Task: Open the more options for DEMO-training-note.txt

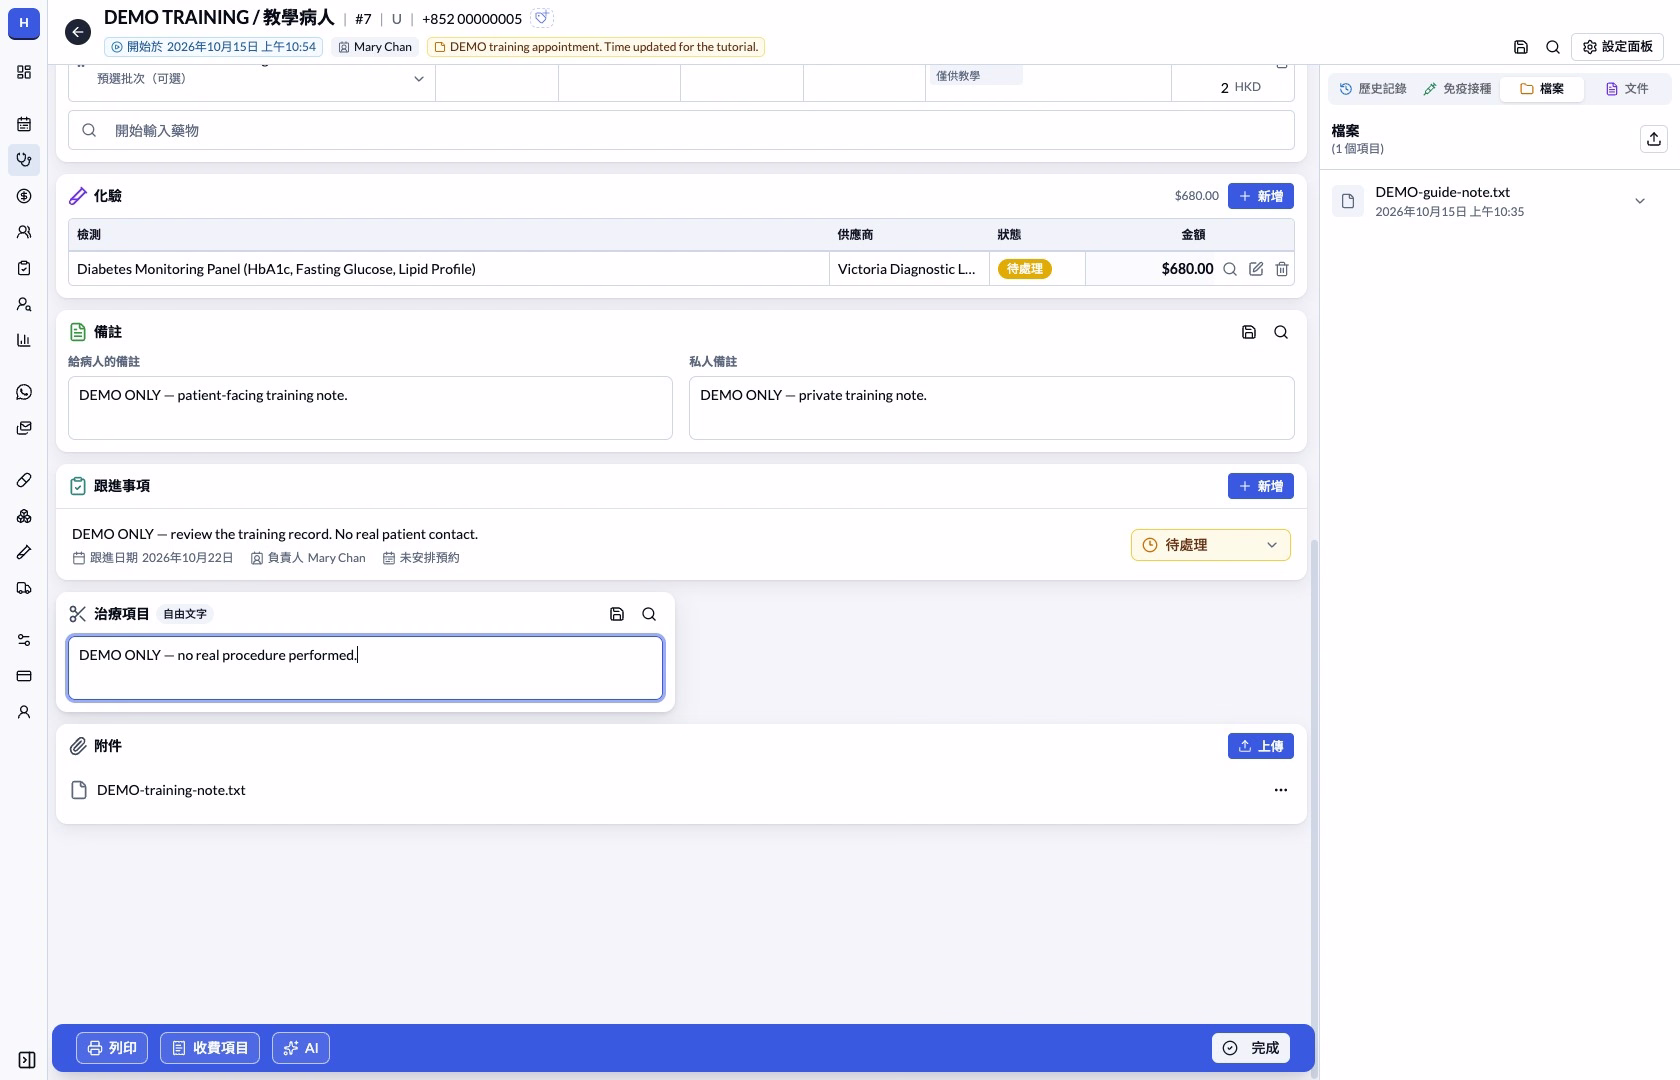Action: click(1281, 790)
